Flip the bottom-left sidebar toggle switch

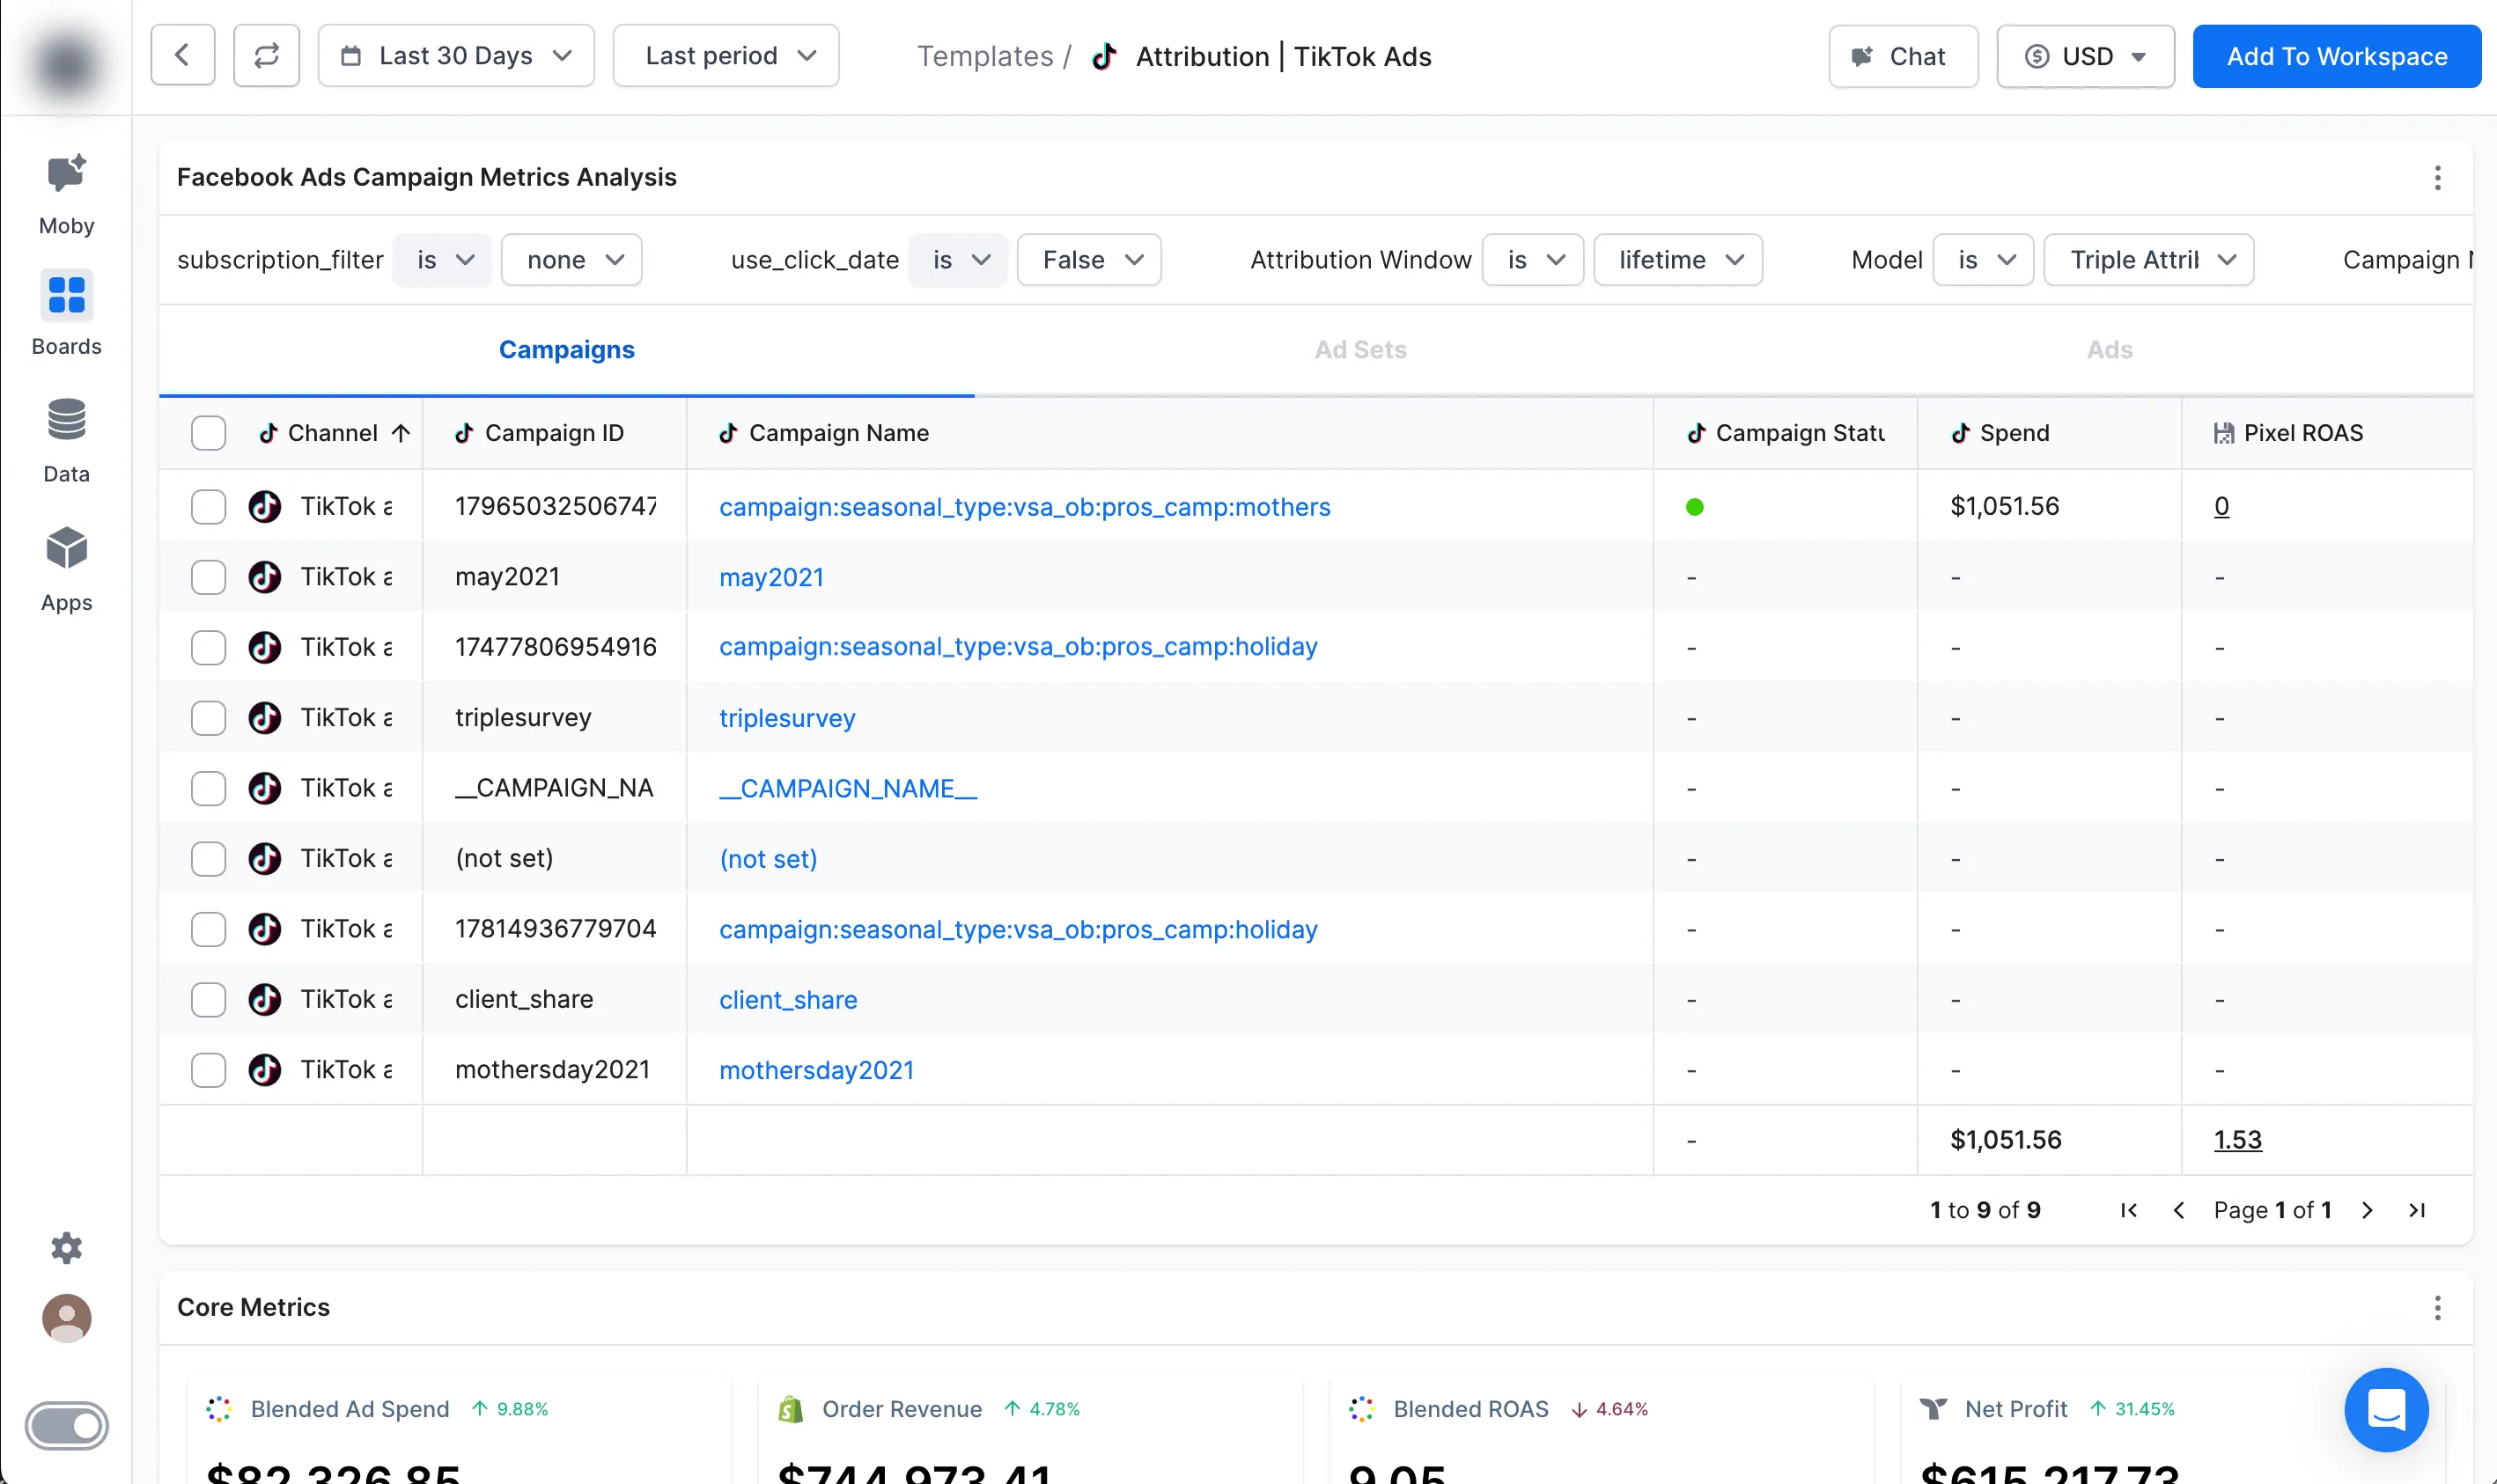pyautogui.click(x=66, y=1425)
